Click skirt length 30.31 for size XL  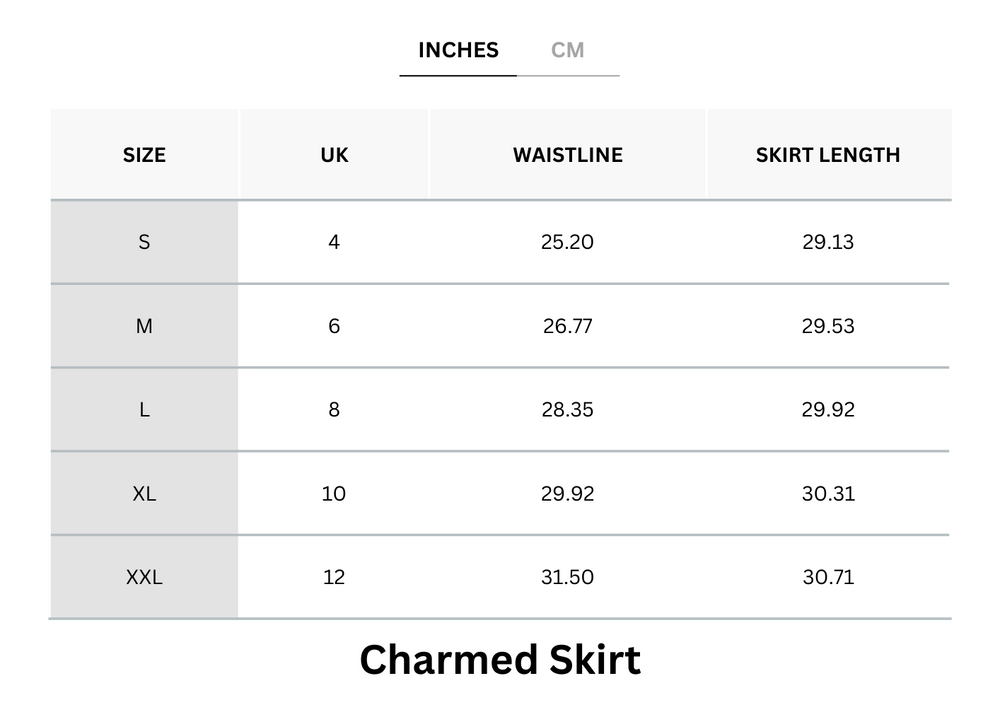pyautogui.click(x=829, y=493)
